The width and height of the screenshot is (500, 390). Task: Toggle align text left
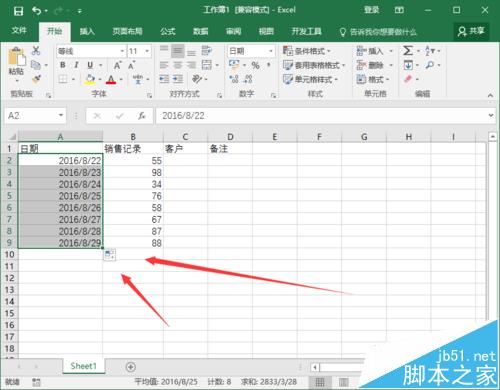point(164,65)
